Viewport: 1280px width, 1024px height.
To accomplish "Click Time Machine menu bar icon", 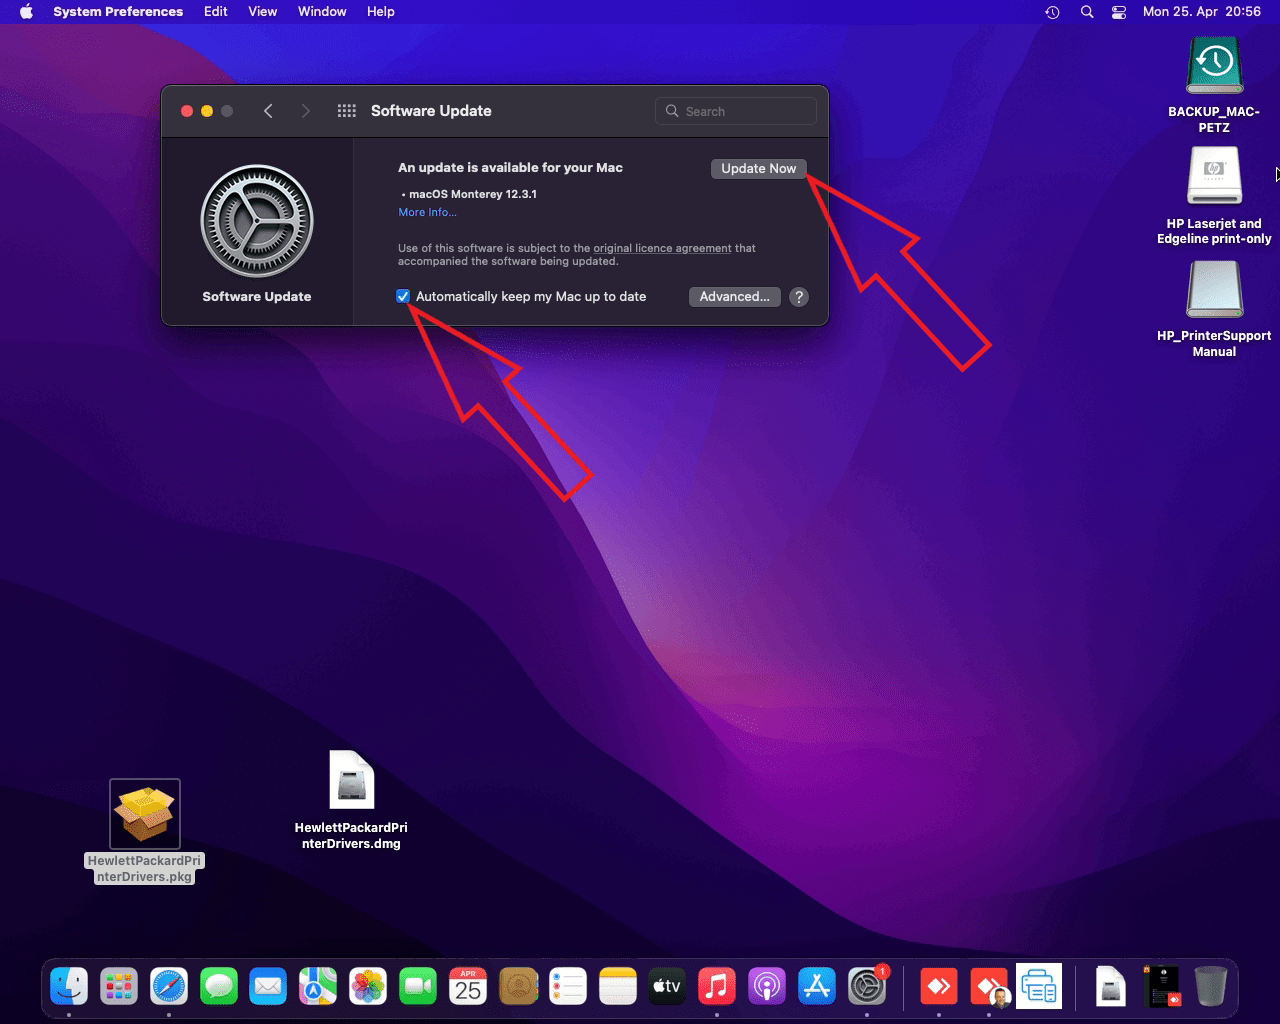I will 1052,12.
